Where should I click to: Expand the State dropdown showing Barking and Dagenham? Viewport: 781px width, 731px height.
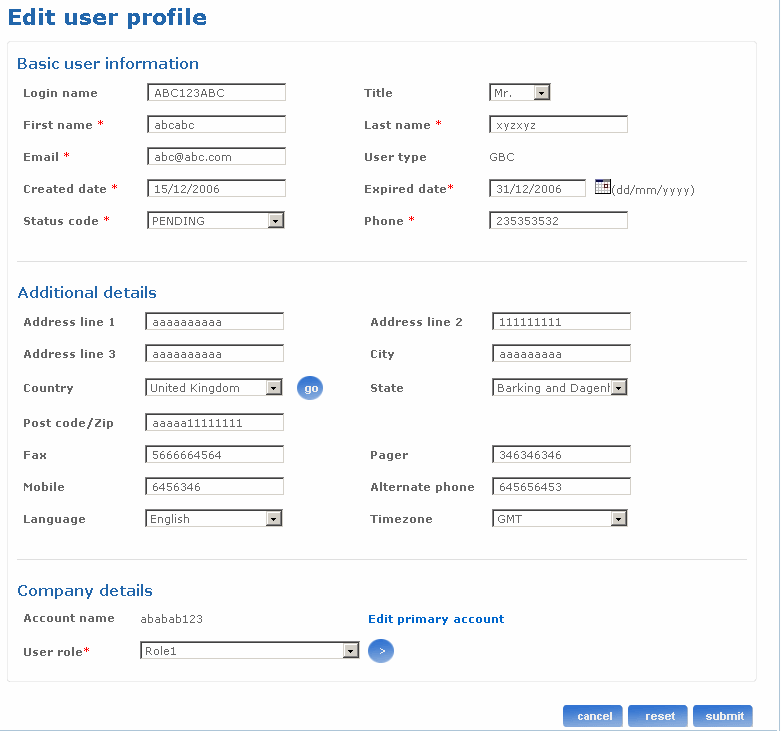[559, 388]
